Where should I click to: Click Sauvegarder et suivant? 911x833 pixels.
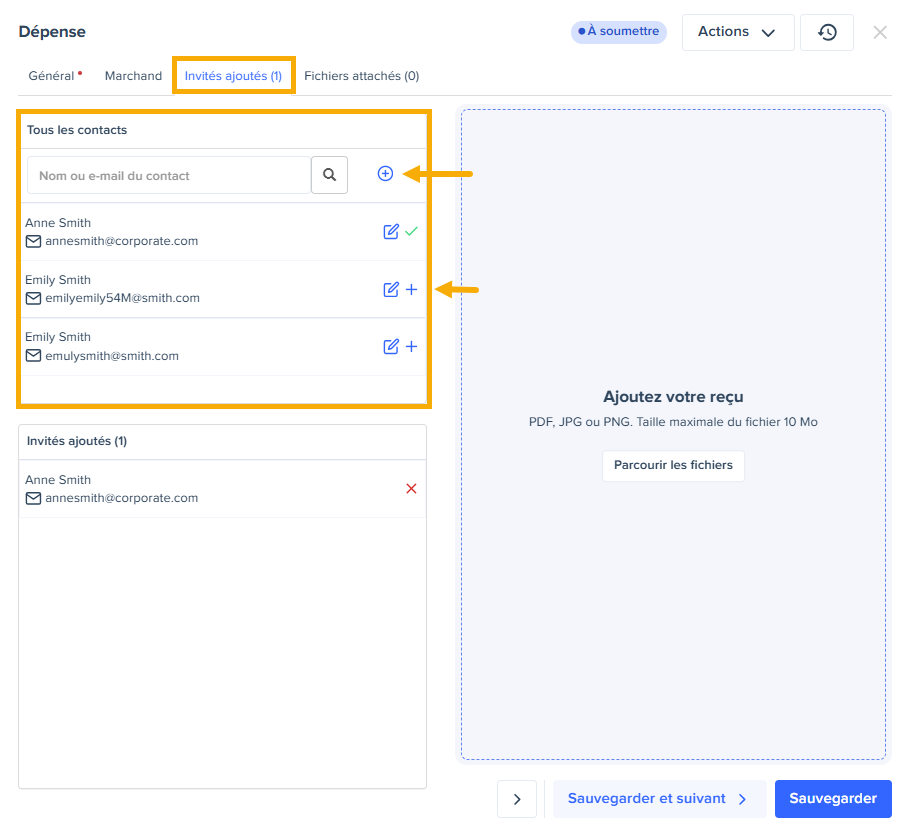point(658,799)
